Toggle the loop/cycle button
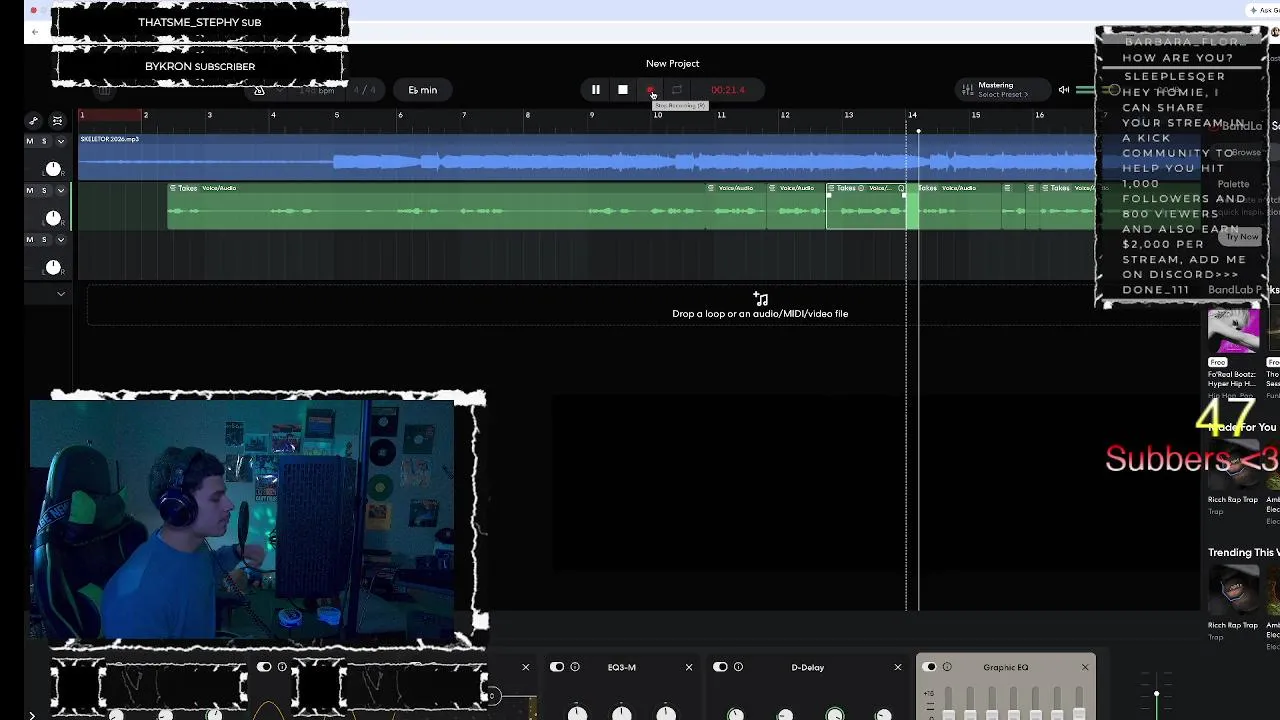Image resolution: width=1280 pixels, height=720 pixels. (x=677, y=90)
